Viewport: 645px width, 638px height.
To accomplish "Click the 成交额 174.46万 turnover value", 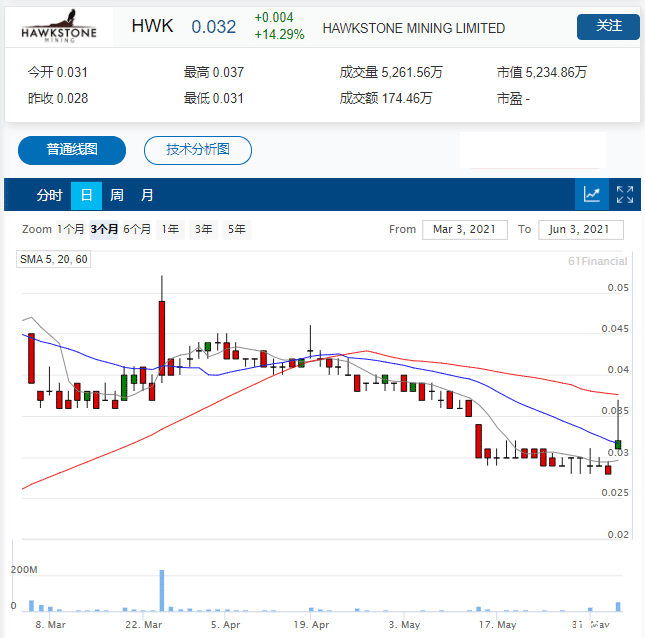I will pyautogui.click(x=386, y=98).
